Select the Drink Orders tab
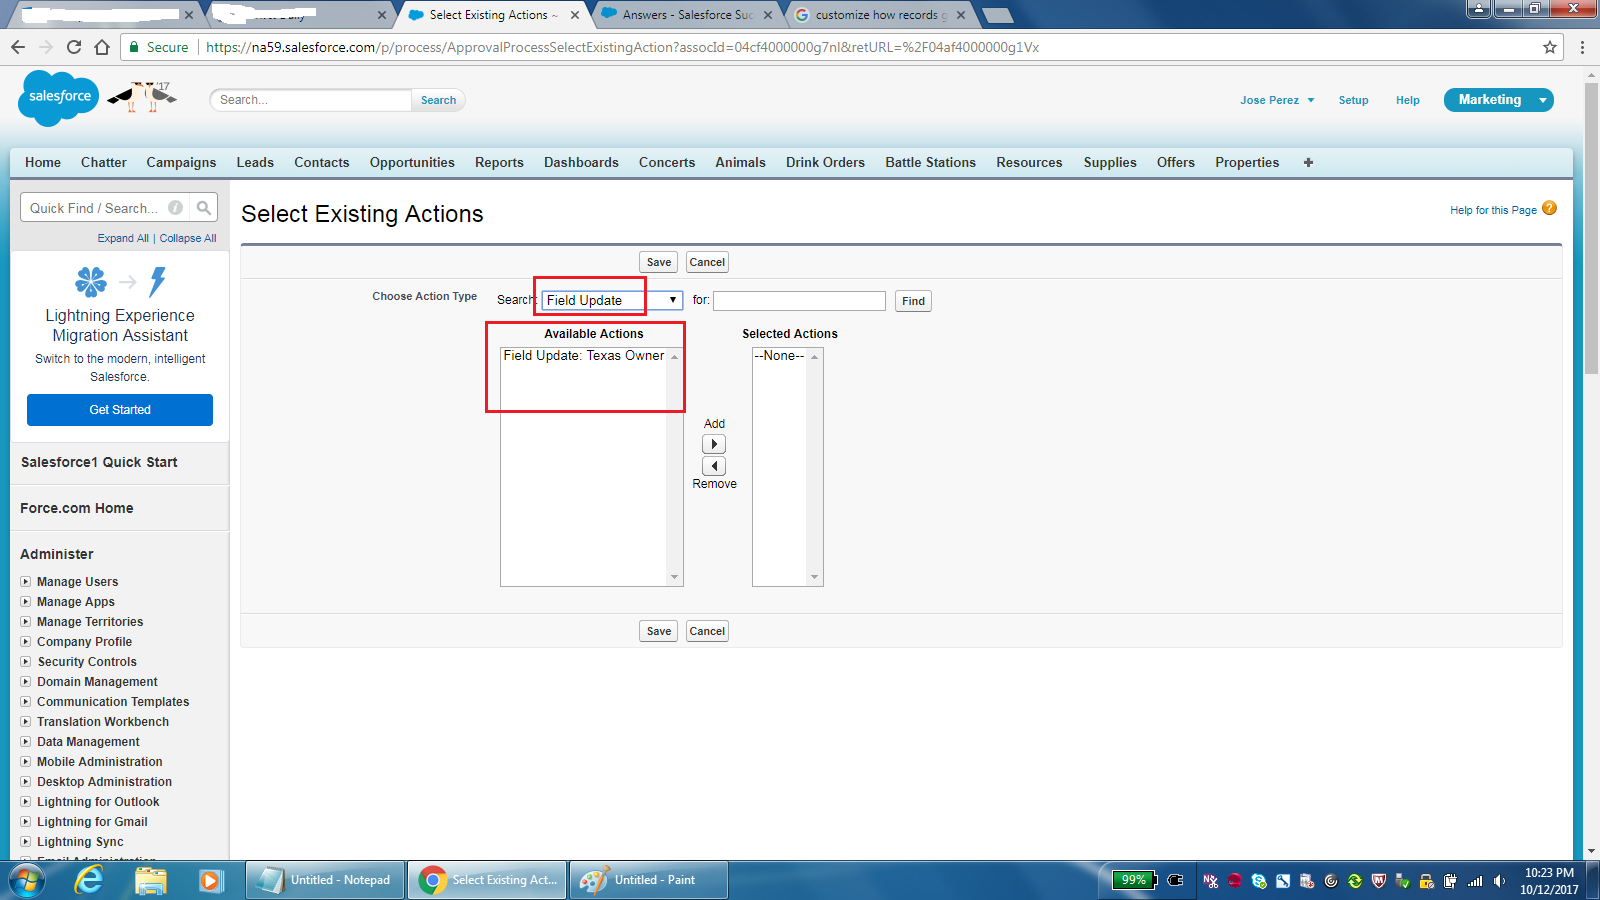The image size is (1600, 900). point(825,162)
